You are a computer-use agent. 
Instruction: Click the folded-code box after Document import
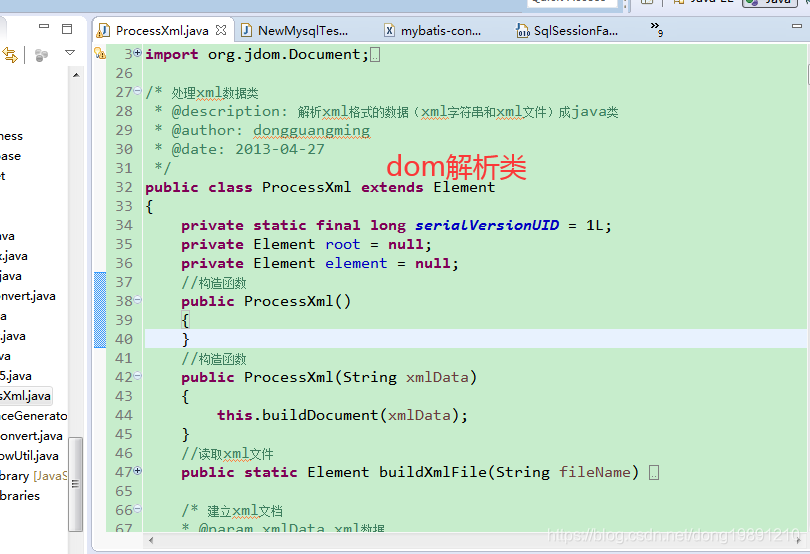(375, 54)
